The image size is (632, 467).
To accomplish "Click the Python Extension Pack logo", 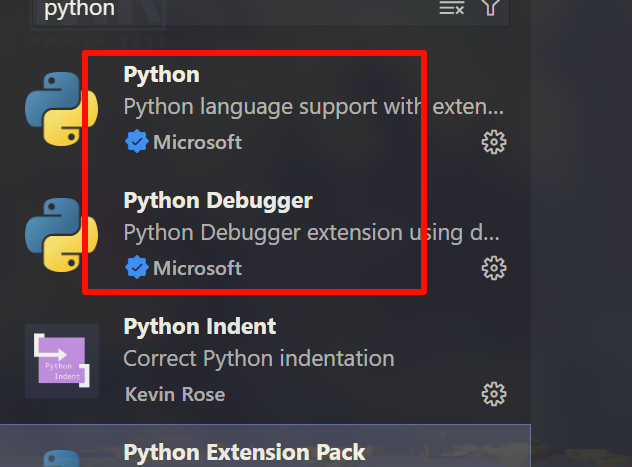I will point(61,459).
